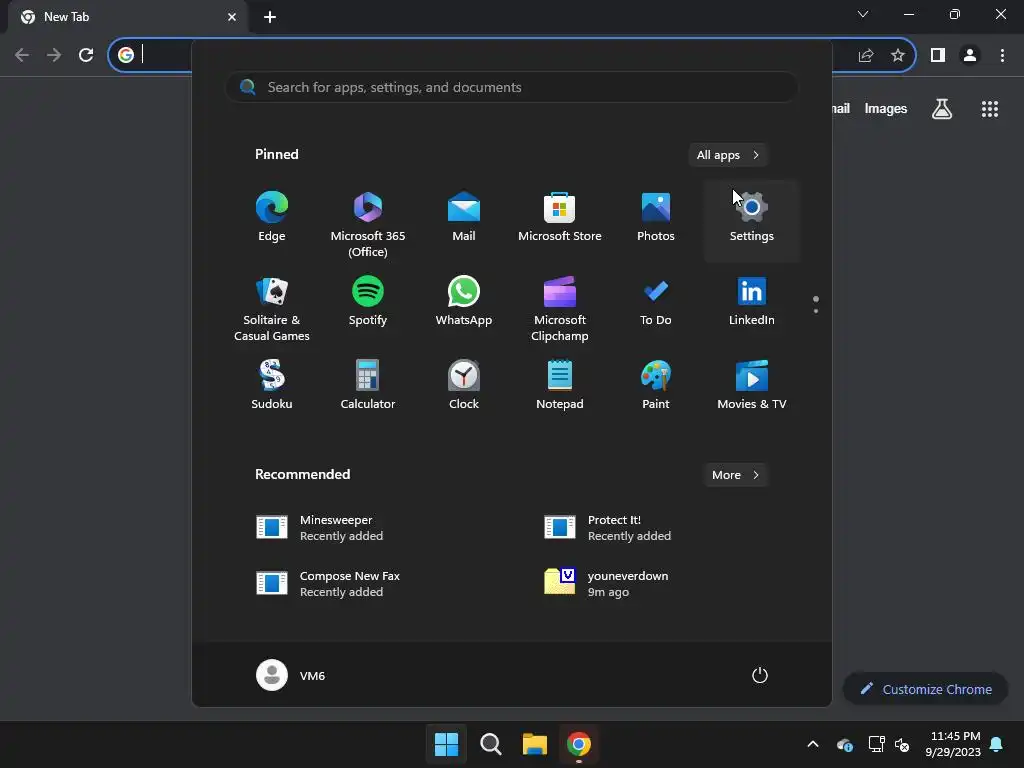Click Chrome's back arrow
This screenshot has width=1024, height=768.
click(x=22, y=55)
